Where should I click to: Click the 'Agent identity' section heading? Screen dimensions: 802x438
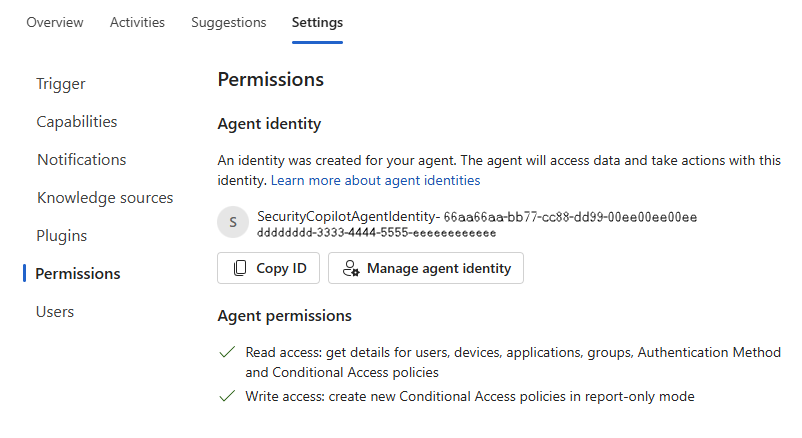[269, 124]
